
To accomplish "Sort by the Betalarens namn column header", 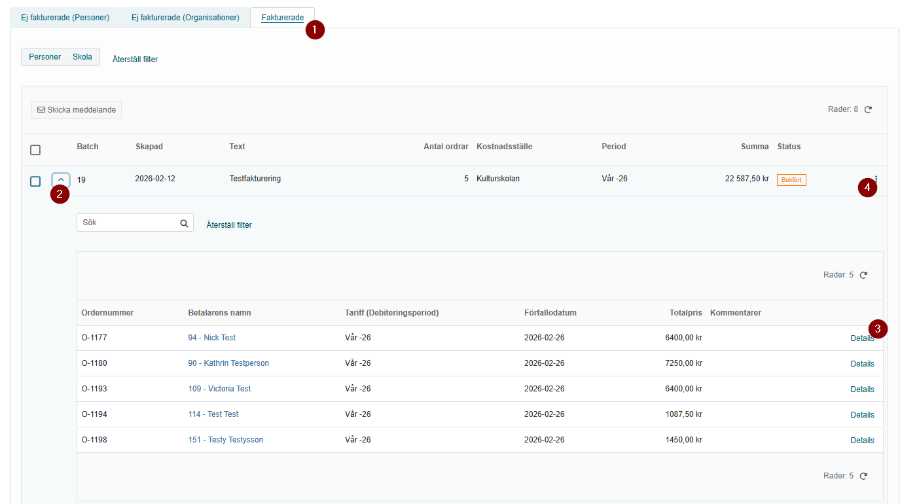I will (x=220, y=313).
